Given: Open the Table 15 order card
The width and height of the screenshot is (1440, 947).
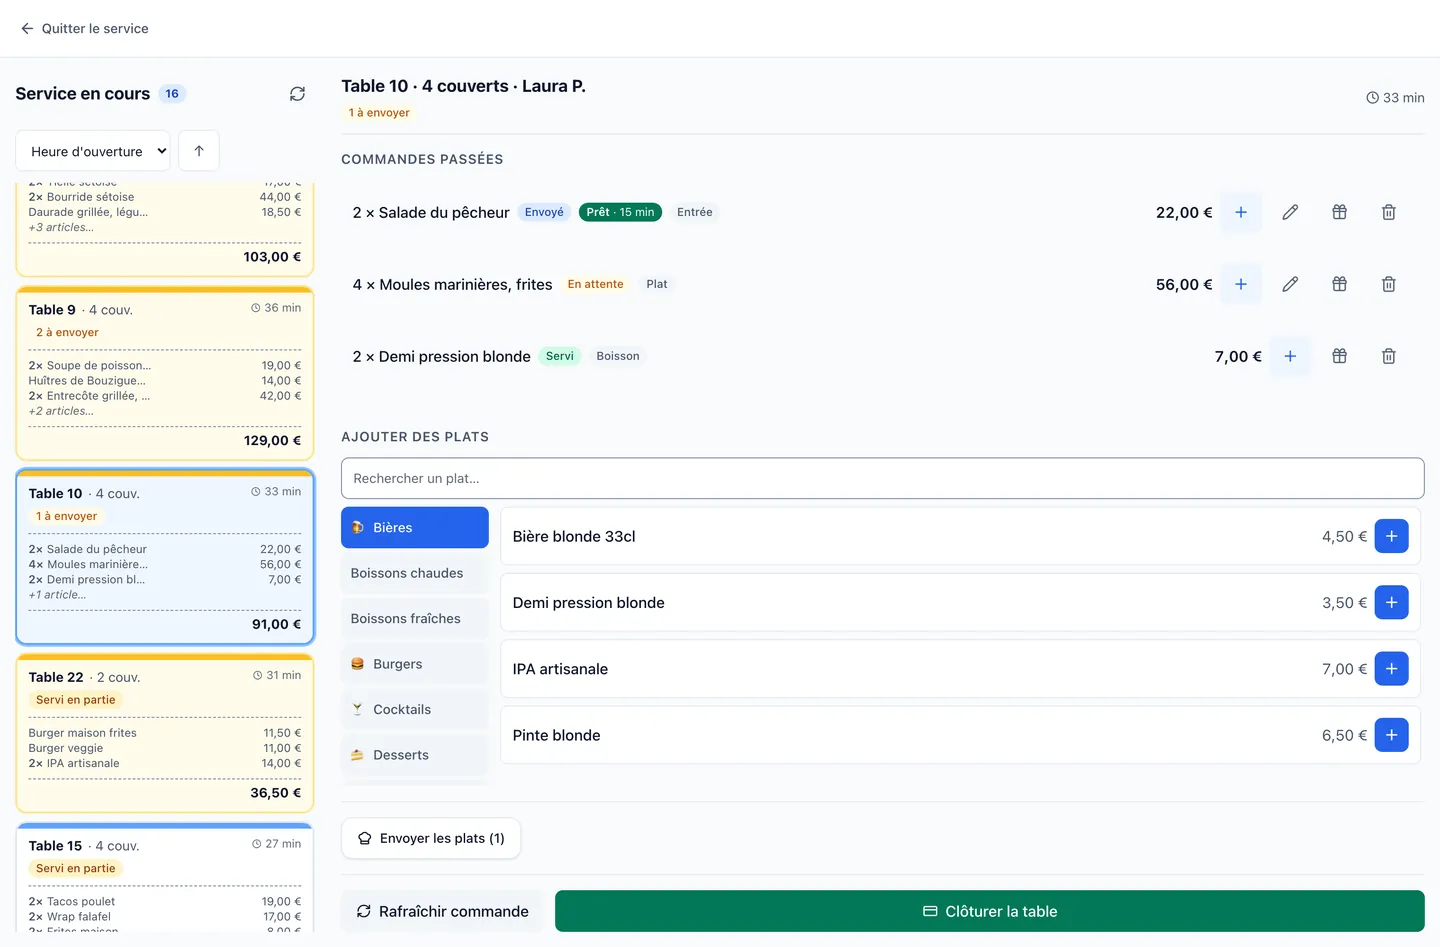Looking at the screenshot, I should [165, 879].
